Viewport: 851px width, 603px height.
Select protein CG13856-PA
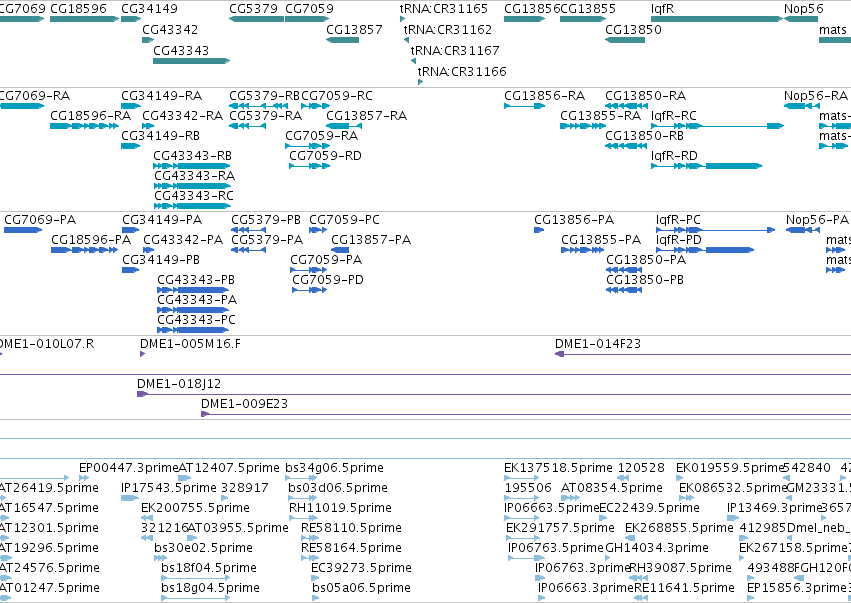point(574,220)
